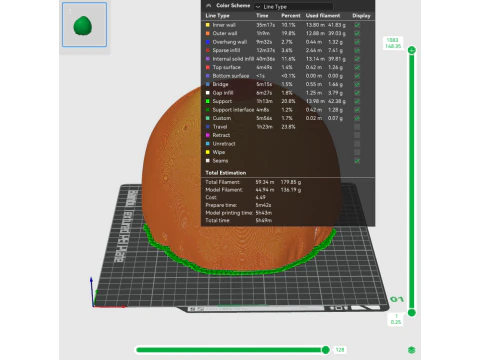The width and height of the screenshot is (480, 360).
Task: Click the layers stack icon at bottom right
Action: [412, 350]
